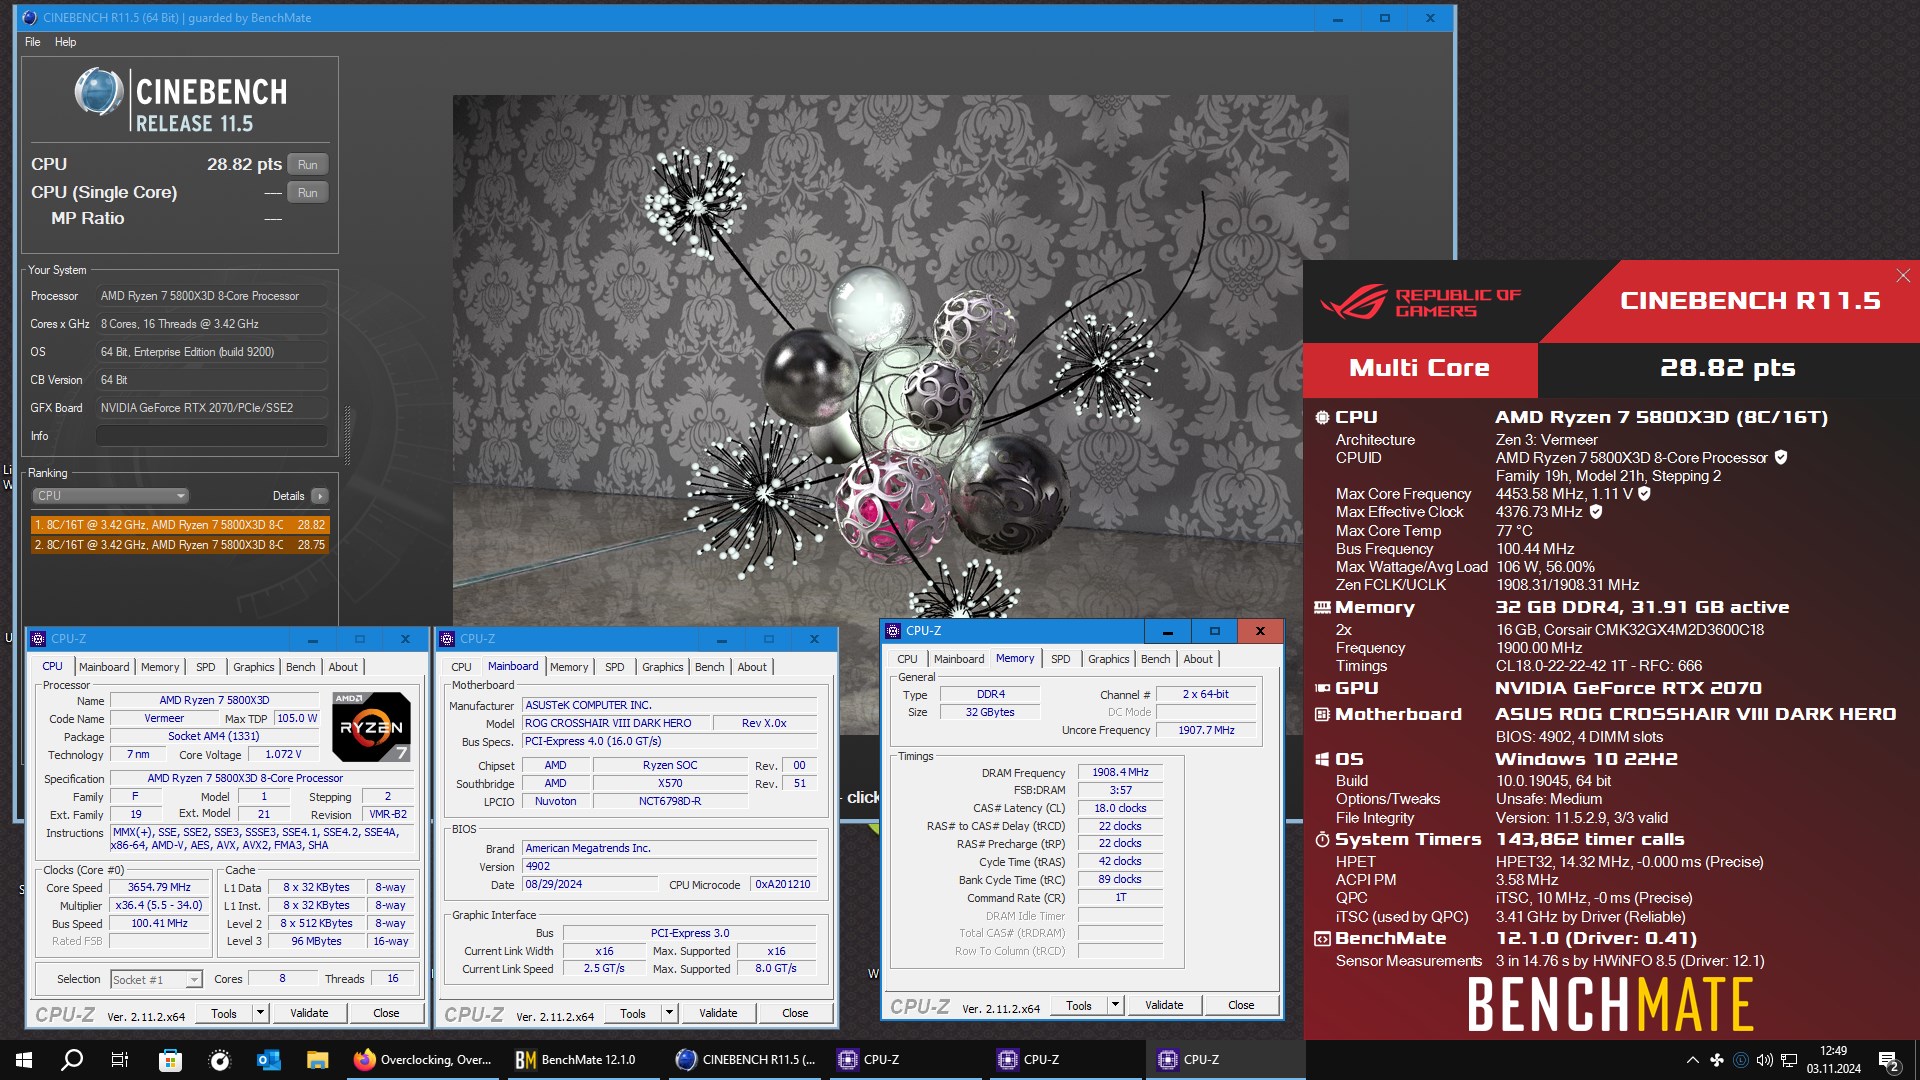The image size is (1920, 1080).
Task: Open Task View in taskbar
Action: [x=120, y=1060]
